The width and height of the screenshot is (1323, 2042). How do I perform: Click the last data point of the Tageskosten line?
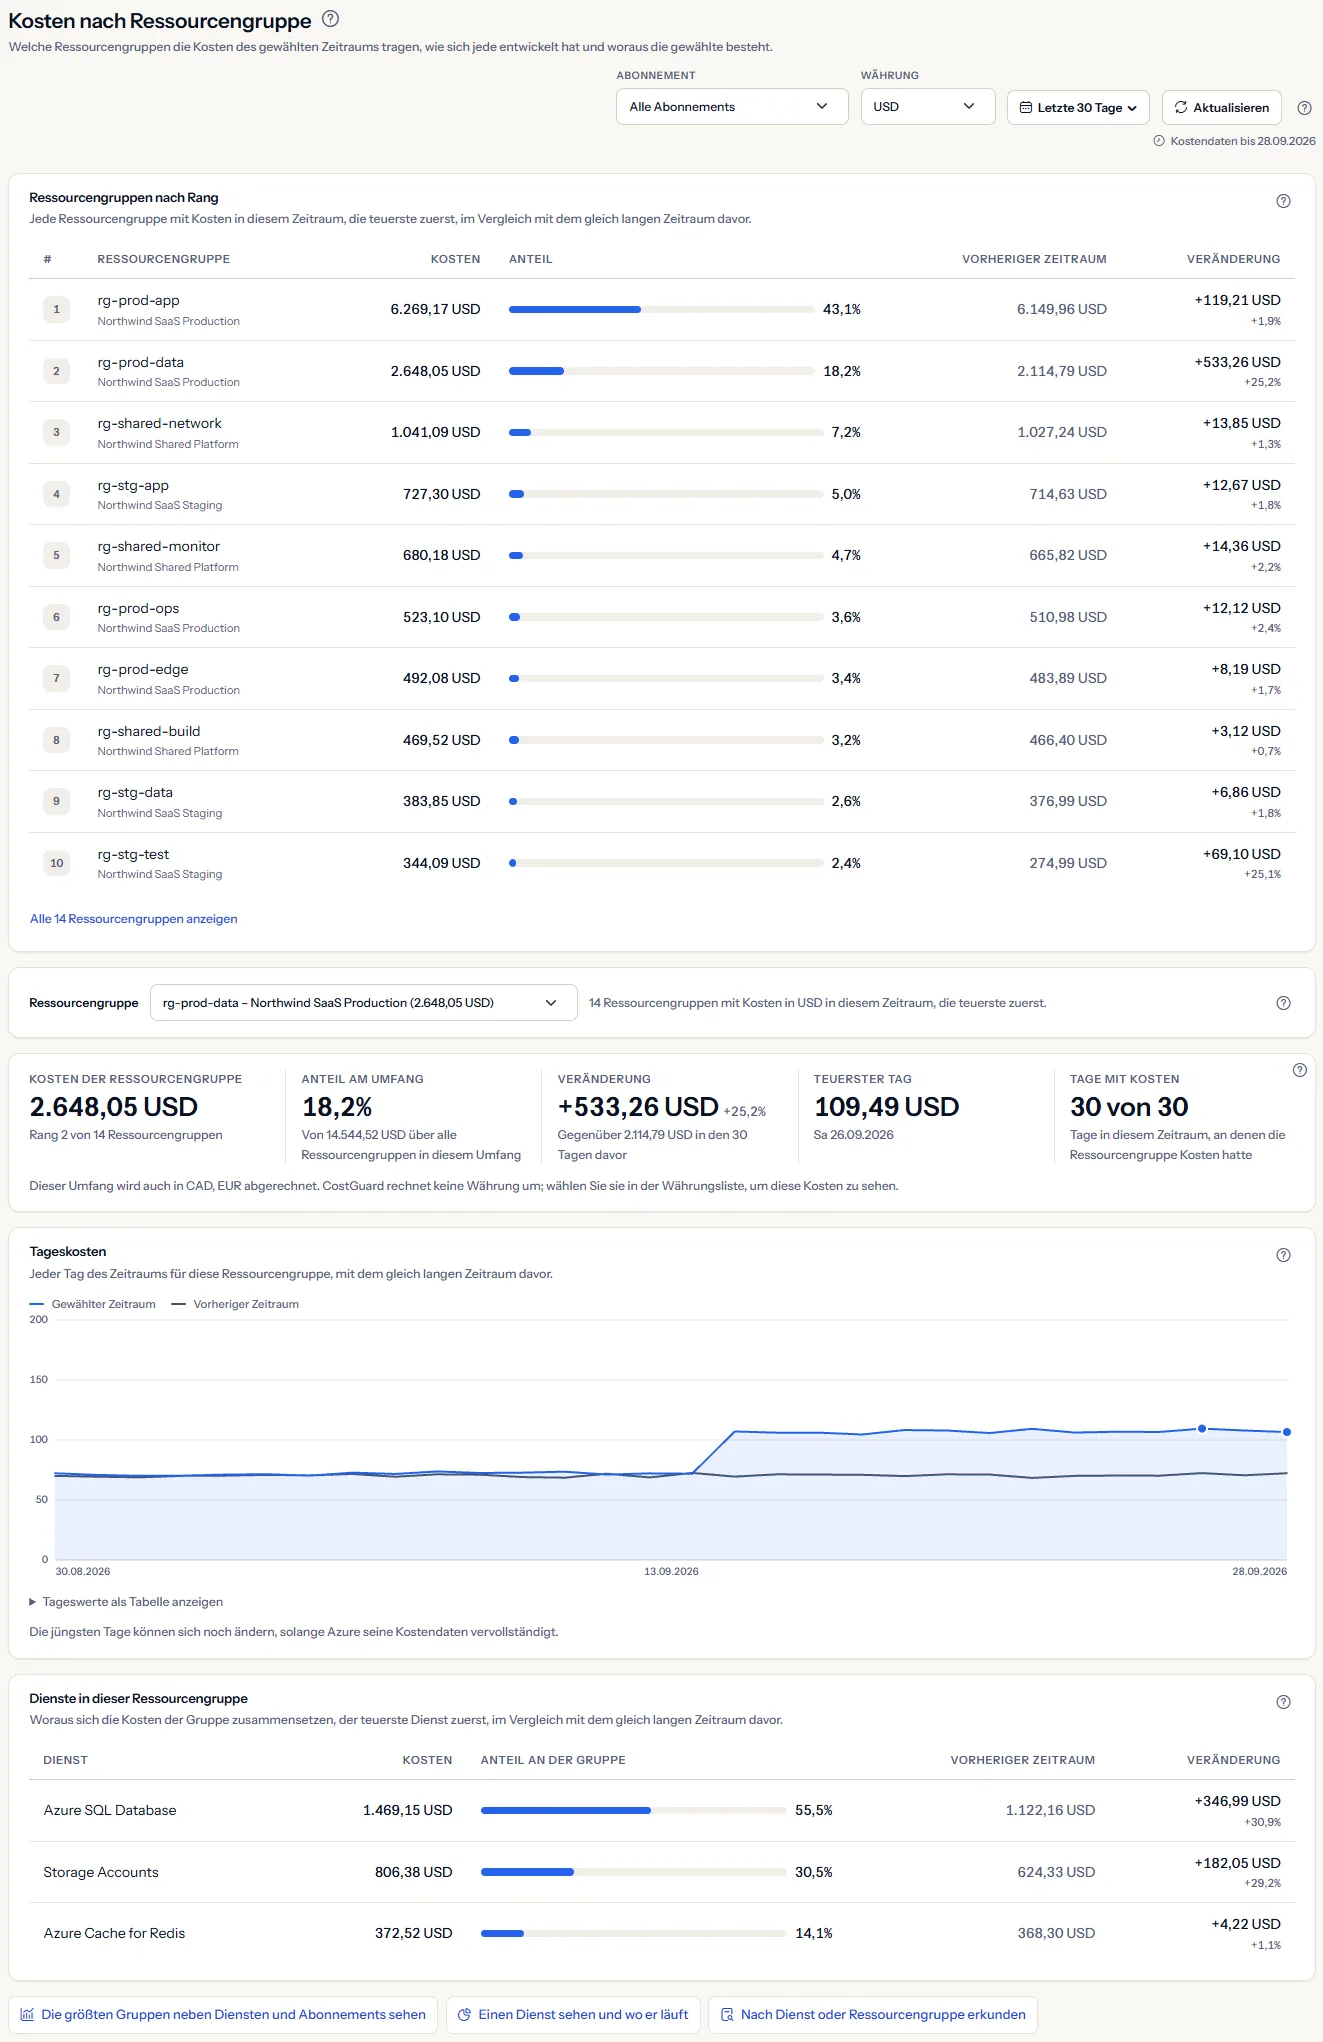tap(1287, 1432)
